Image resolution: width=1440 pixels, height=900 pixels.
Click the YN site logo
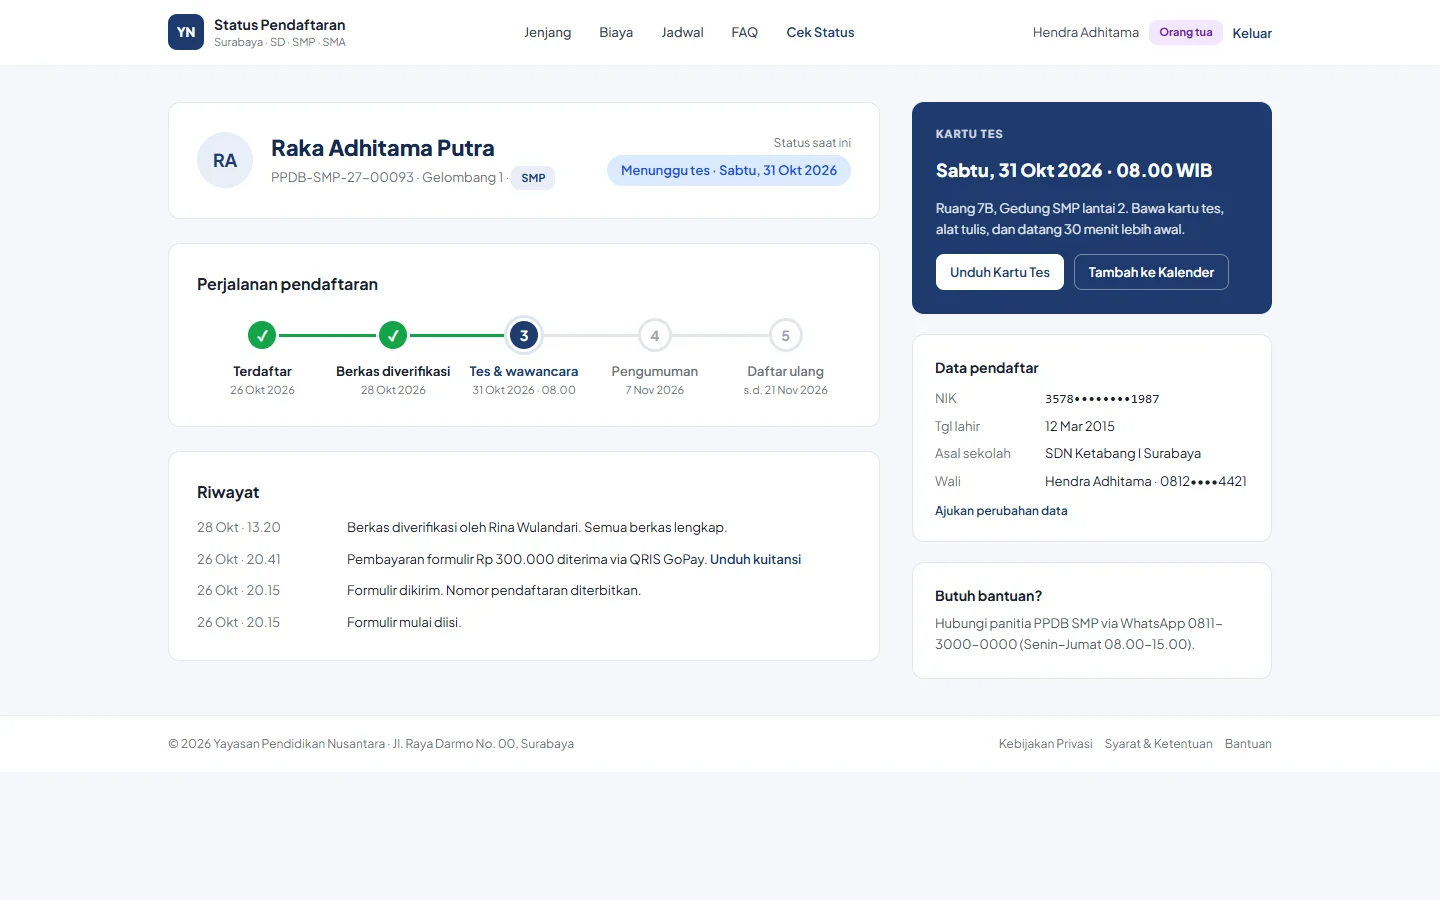click(186, 32)
